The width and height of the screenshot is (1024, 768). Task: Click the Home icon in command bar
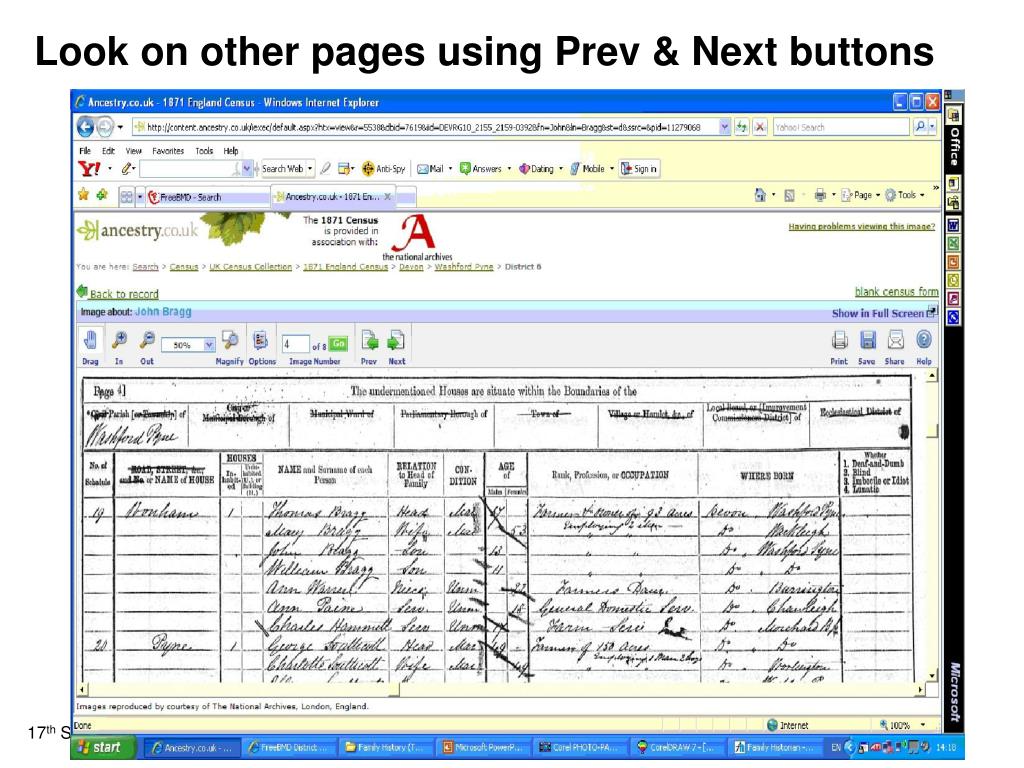[760, 195]
